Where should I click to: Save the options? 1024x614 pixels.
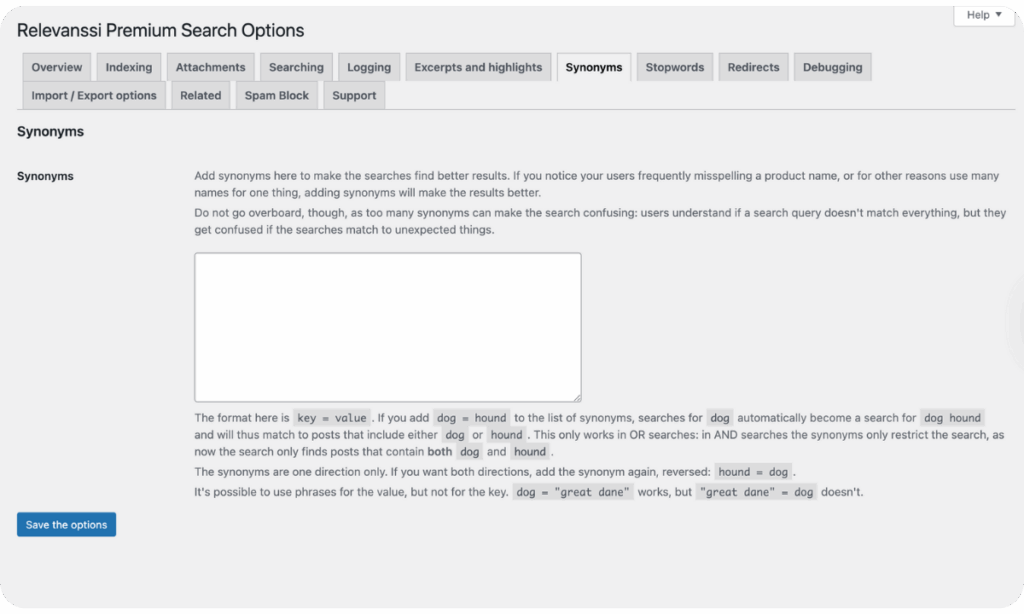click(x=66, y=525)
